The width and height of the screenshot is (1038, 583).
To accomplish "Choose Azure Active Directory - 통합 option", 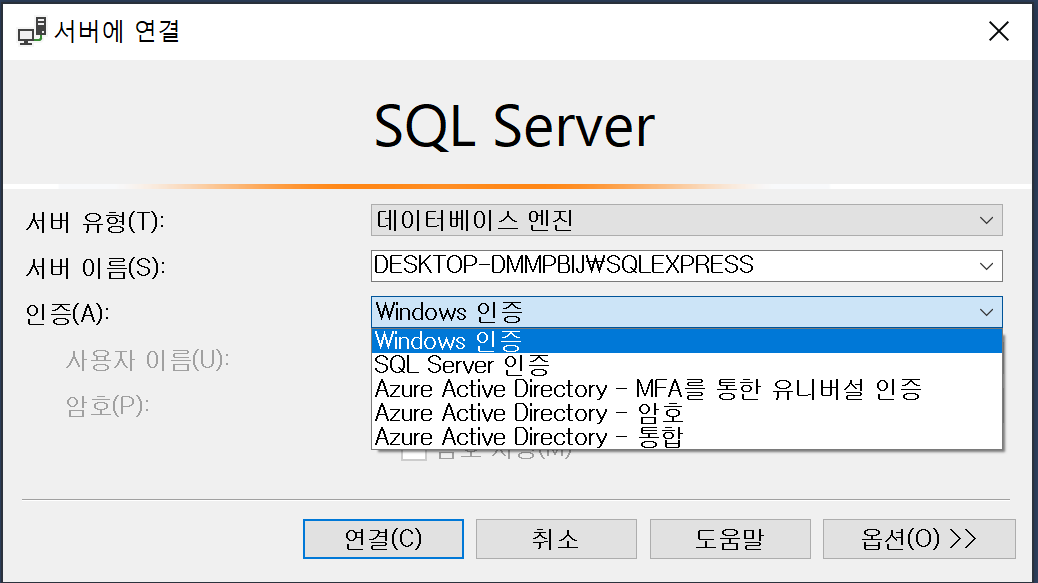I will [686, 437].
